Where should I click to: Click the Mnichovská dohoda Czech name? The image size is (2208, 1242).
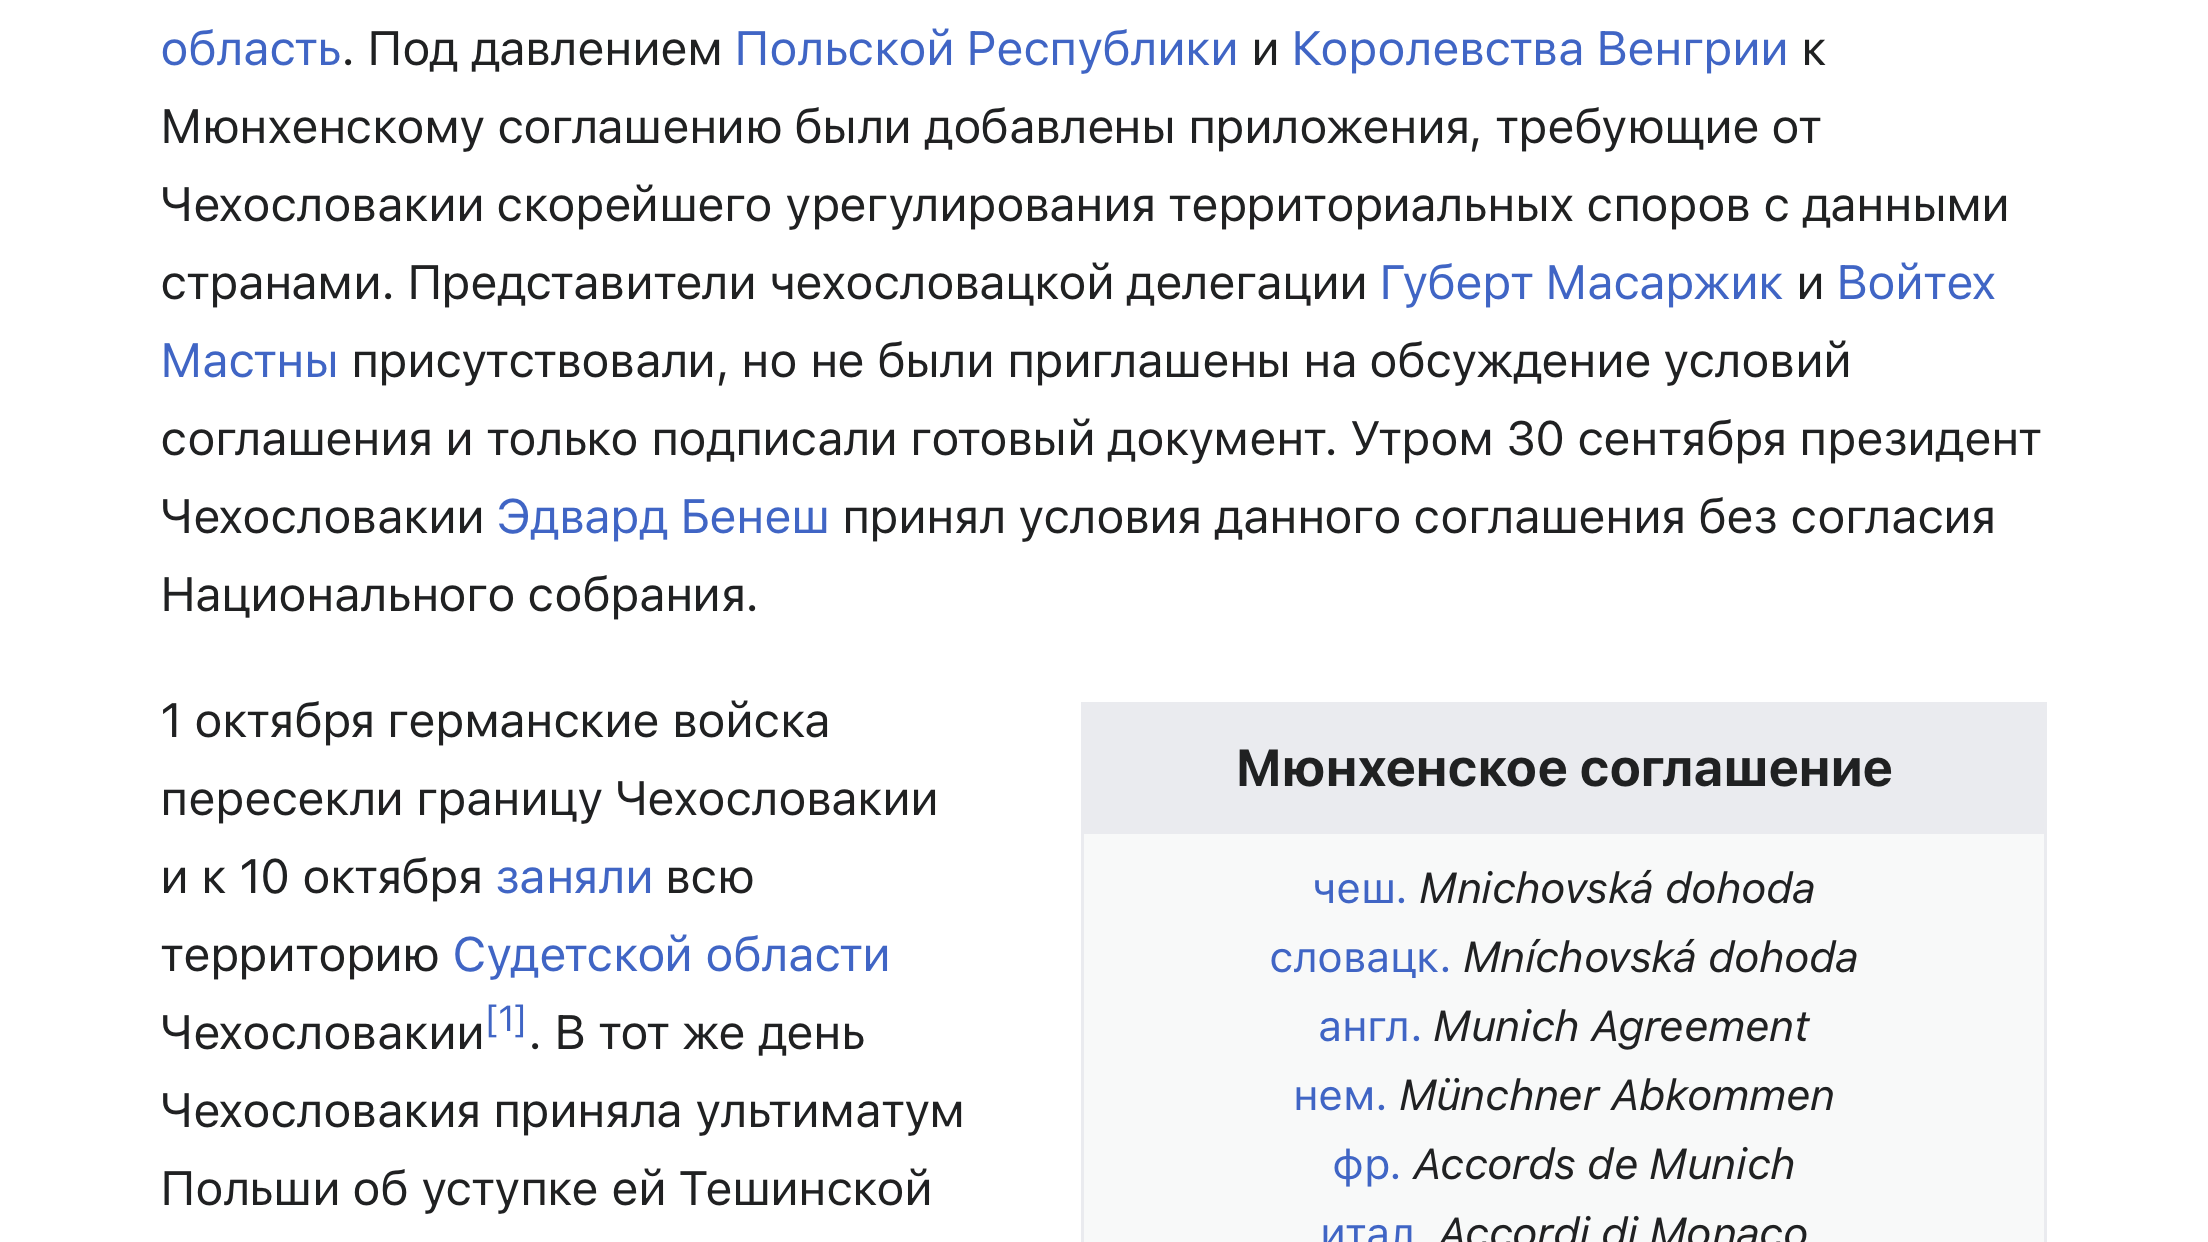point(1617,888)
